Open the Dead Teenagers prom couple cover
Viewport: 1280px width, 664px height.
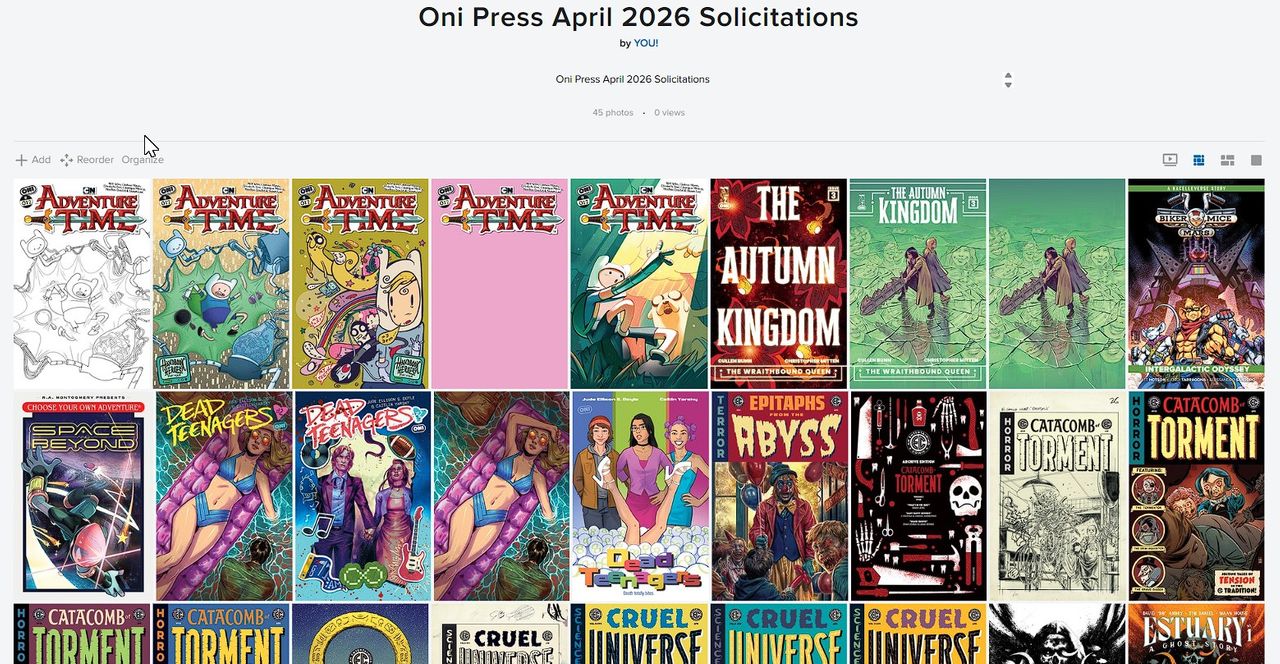pyautogui.click(x=363, y=496)
